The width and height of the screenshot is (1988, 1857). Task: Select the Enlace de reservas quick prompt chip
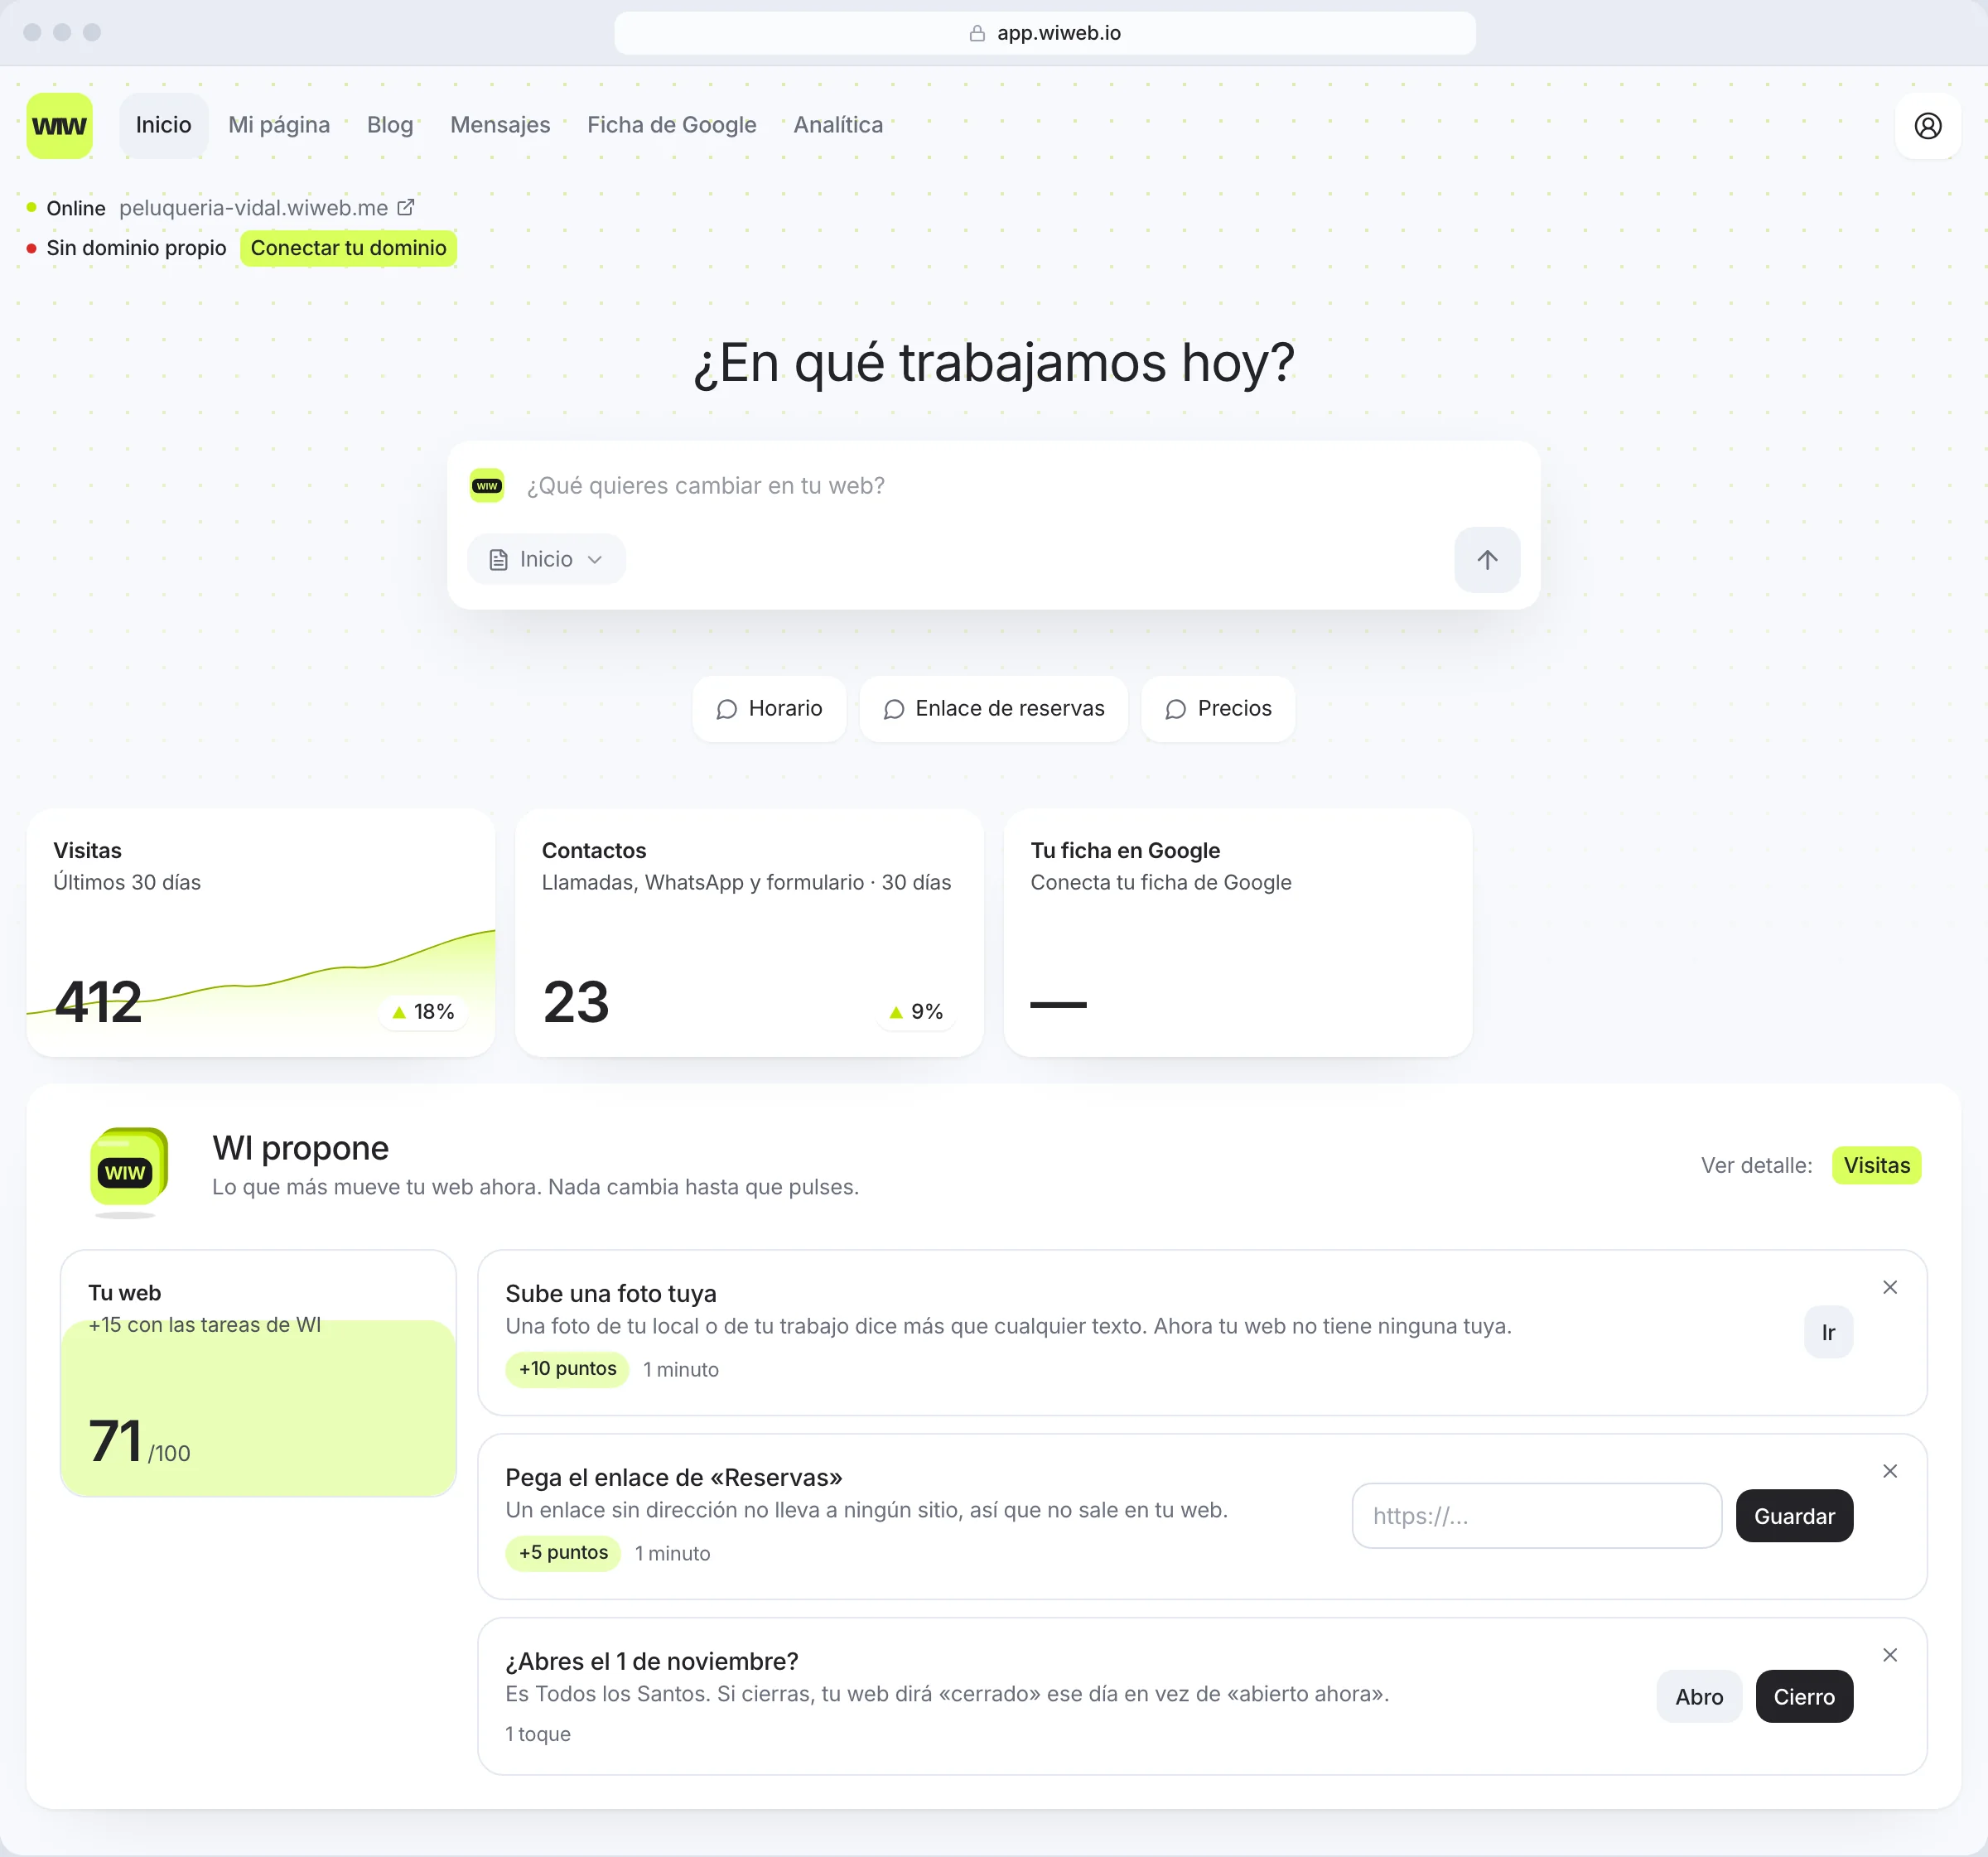(993, 709)
